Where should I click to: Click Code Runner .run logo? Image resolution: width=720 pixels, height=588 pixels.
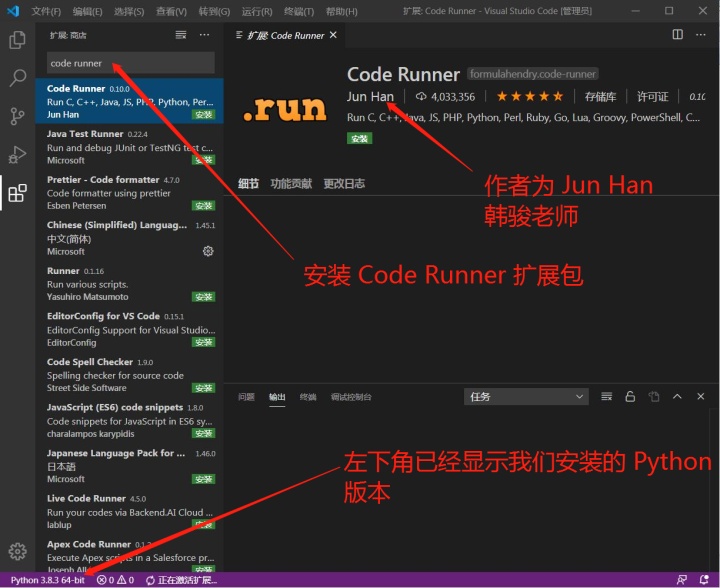click(x=285, y=109)
